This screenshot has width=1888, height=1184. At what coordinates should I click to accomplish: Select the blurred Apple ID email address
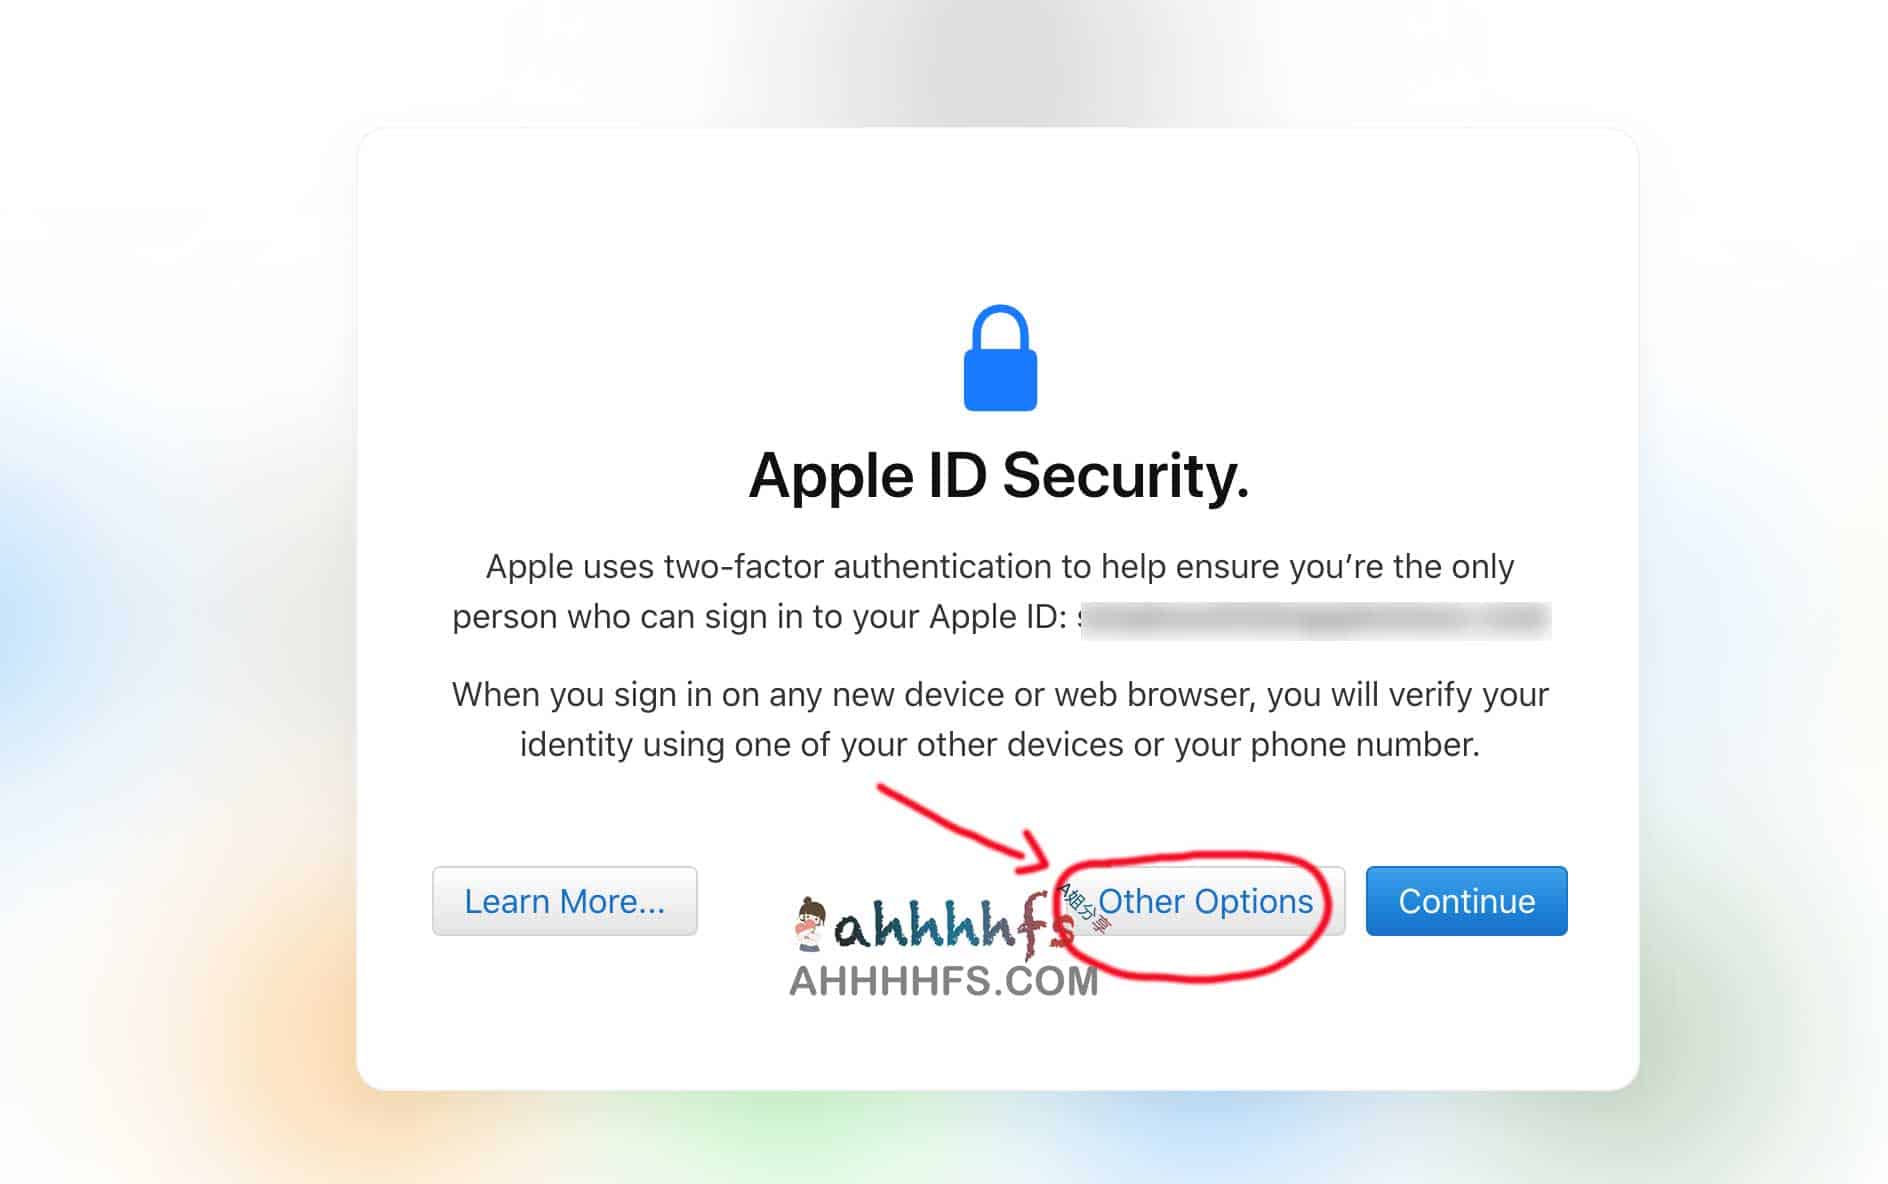point(1315,619)
